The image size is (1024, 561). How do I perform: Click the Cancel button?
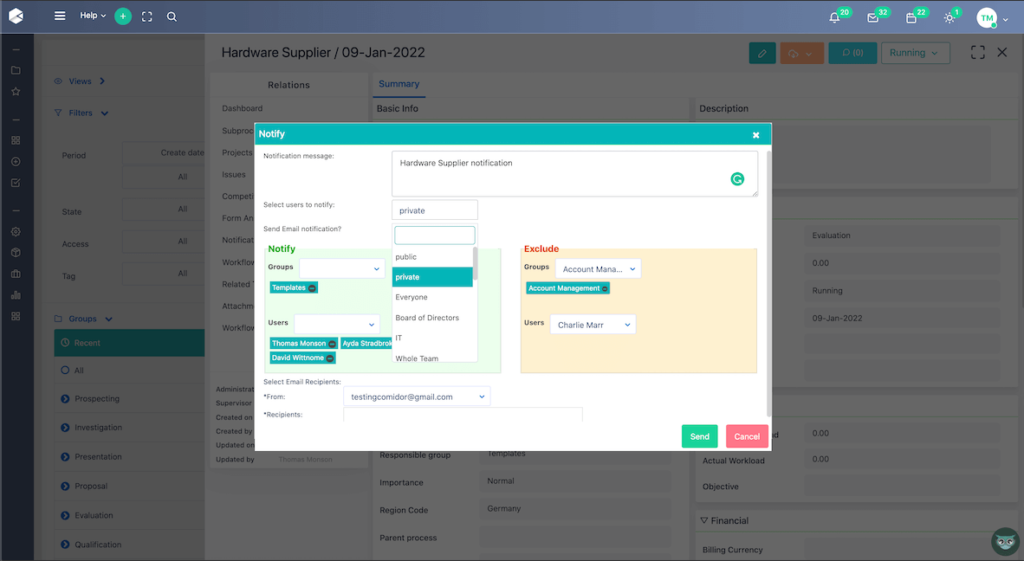click(746, 436)
